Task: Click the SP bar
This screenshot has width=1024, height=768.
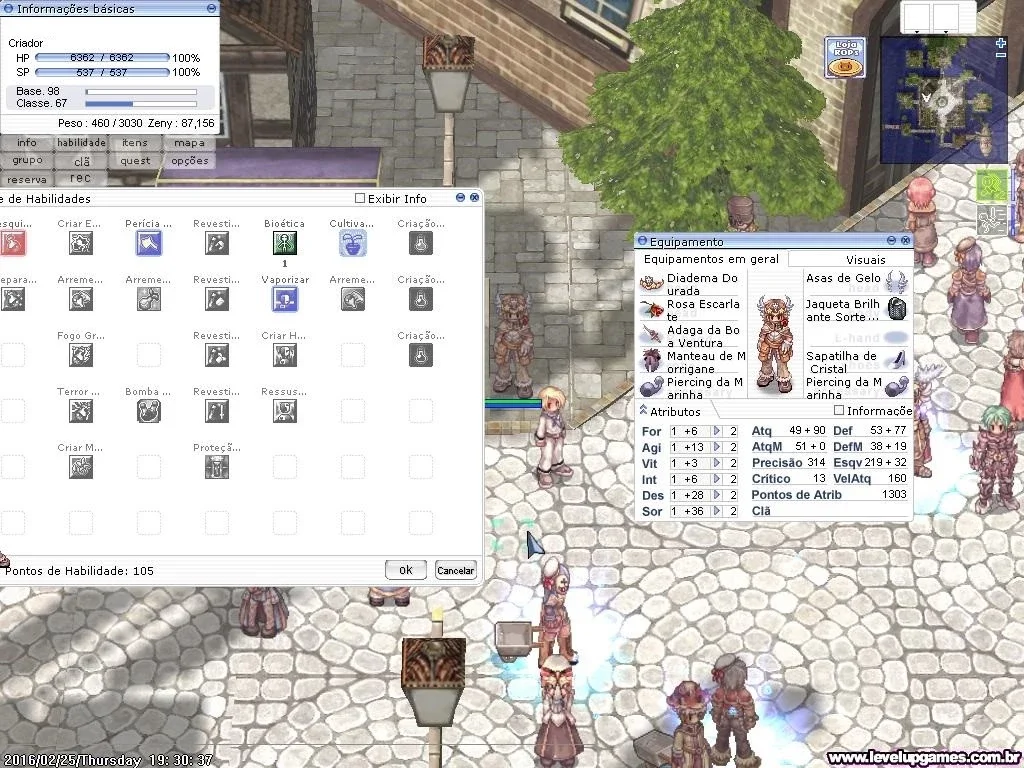Action: [102, 72]
